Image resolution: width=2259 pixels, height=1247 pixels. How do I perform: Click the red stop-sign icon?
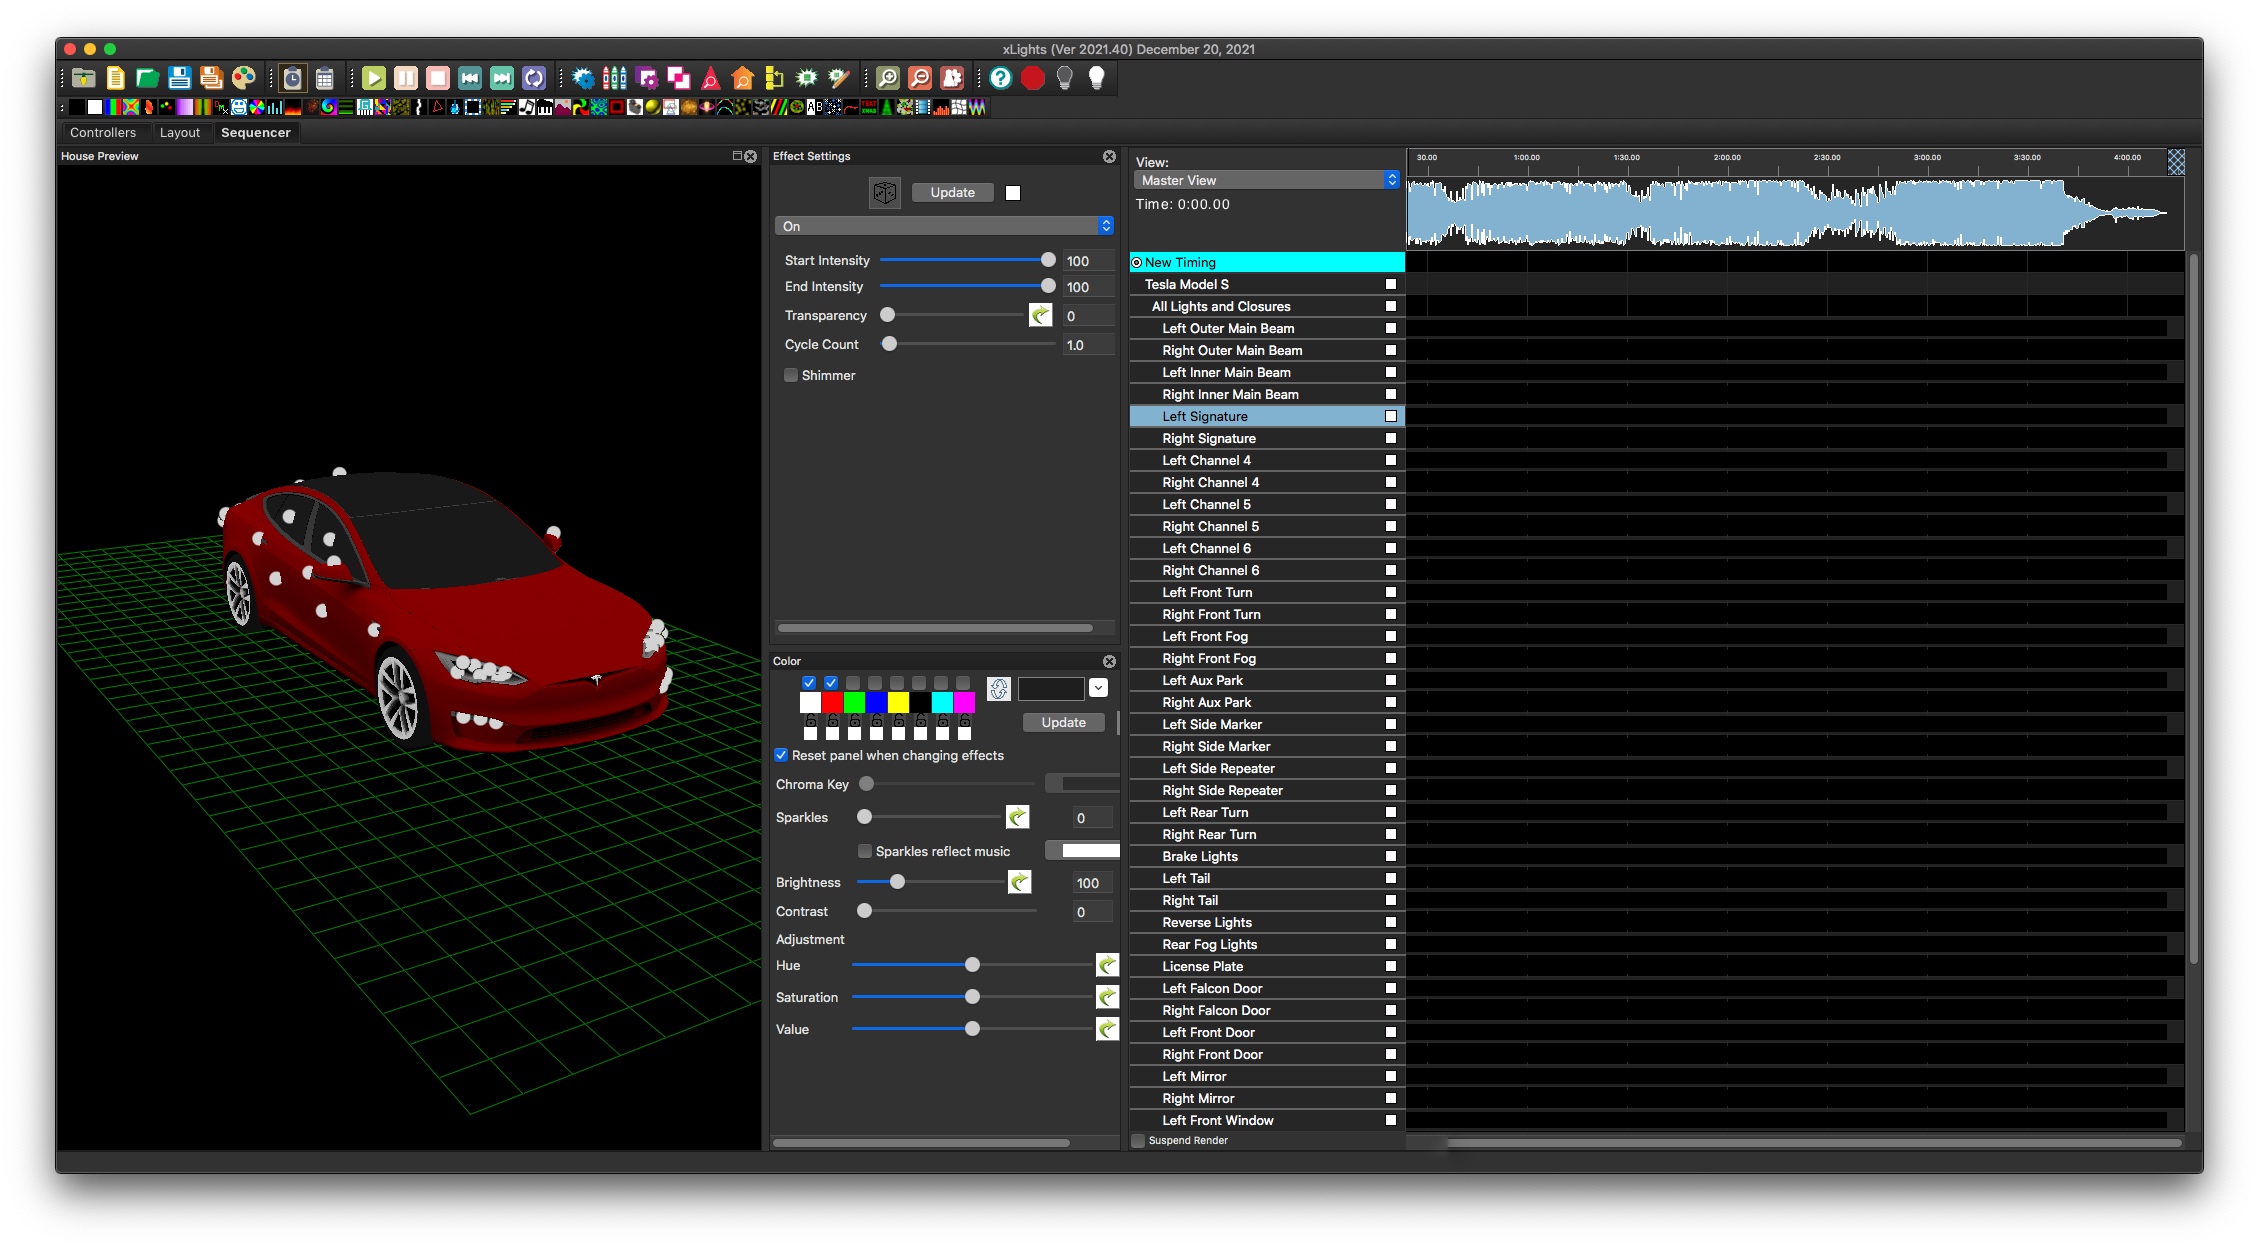[1033, 78]
